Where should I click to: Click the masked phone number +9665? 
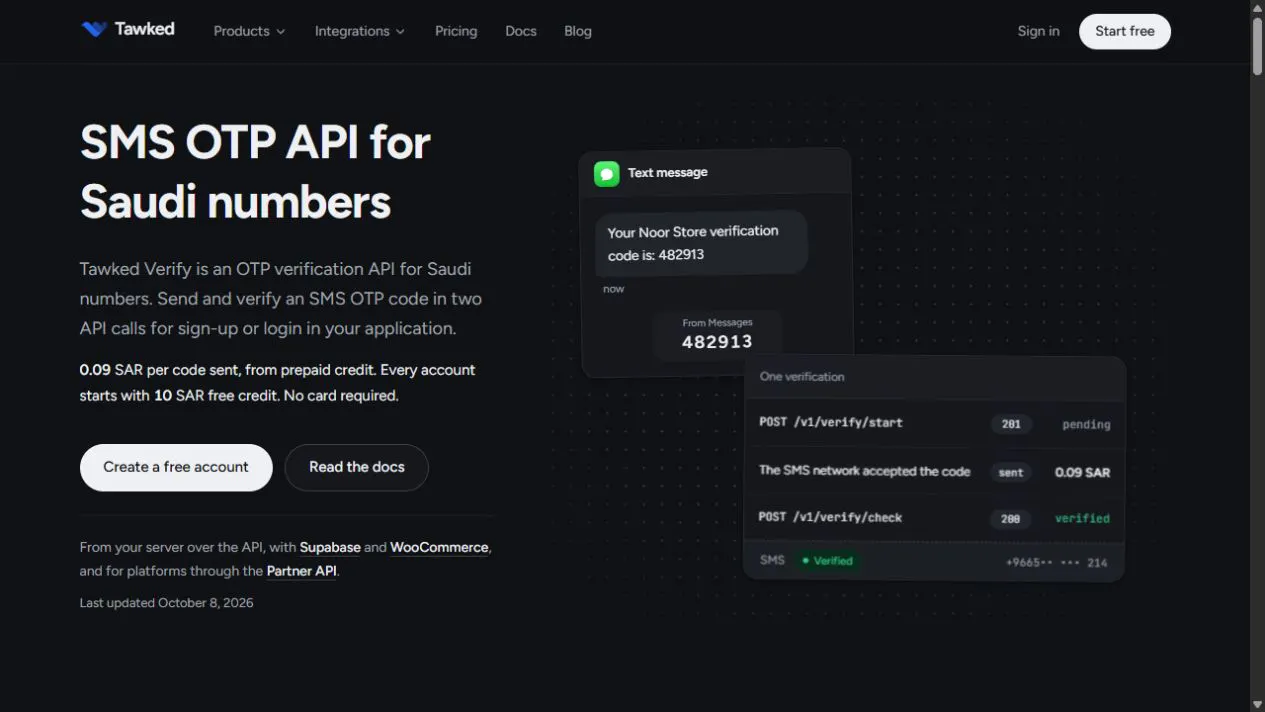coord(1056,562)
